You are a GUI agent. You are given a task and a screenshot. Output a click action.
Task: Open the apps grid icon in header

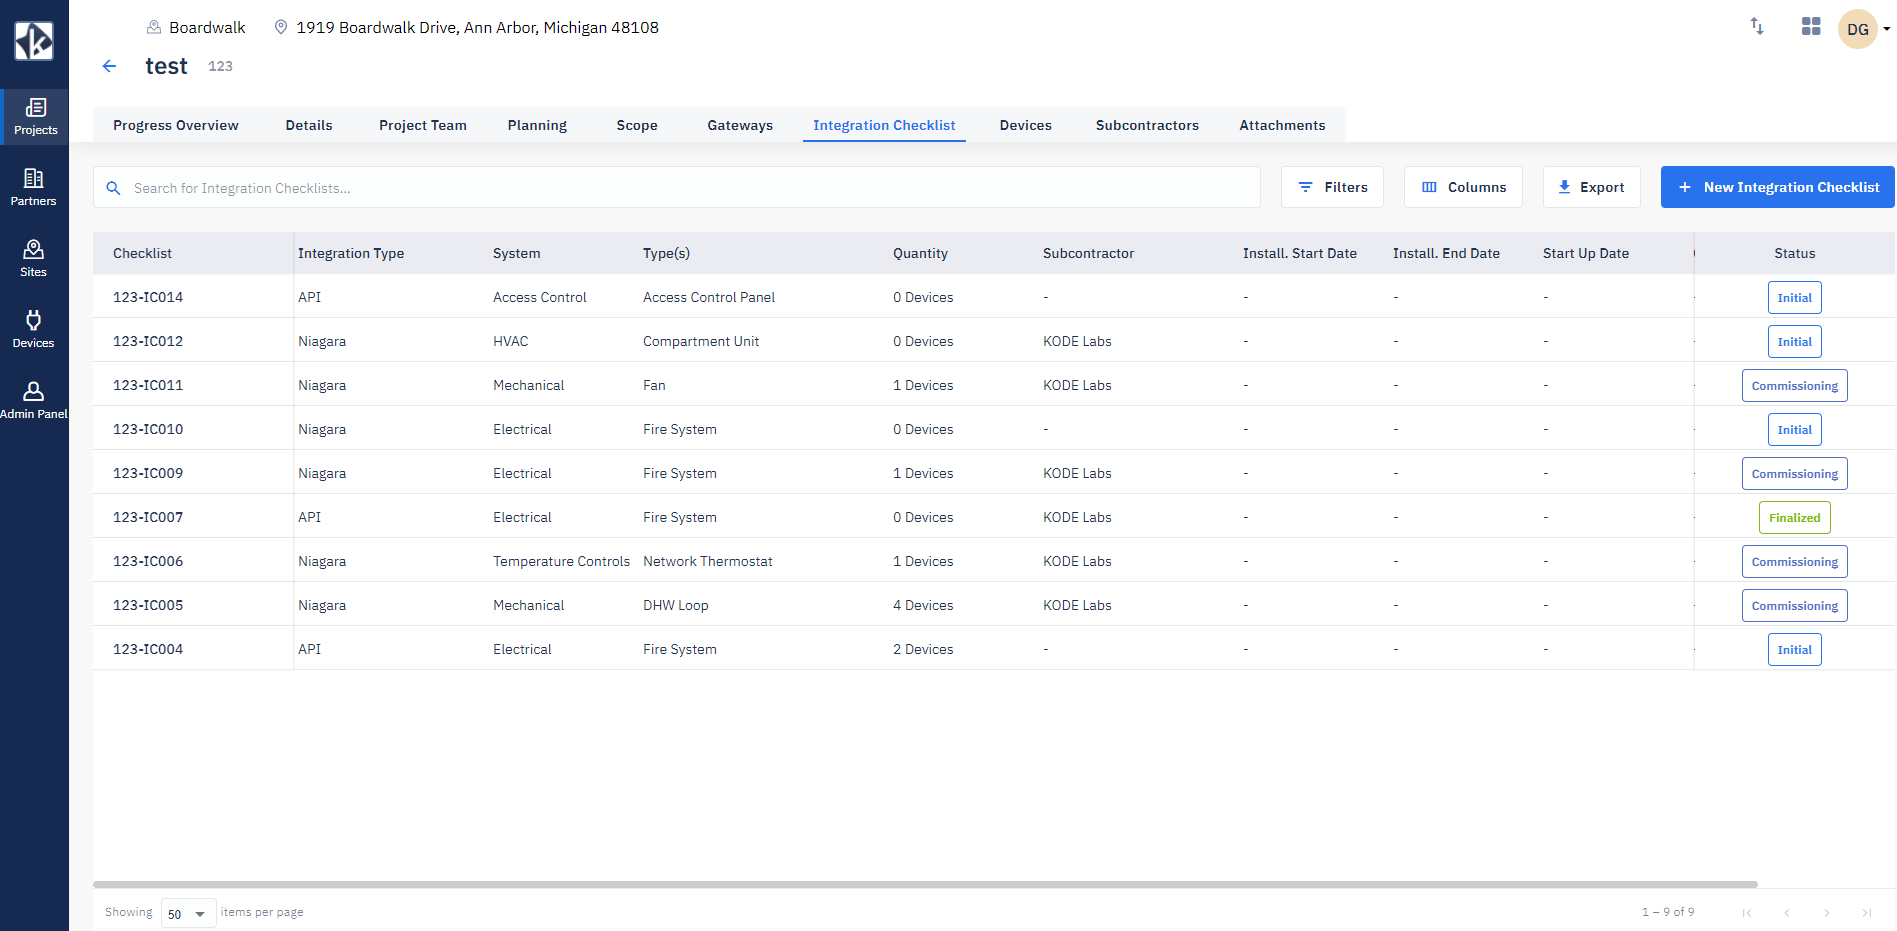coord(1811,27)
